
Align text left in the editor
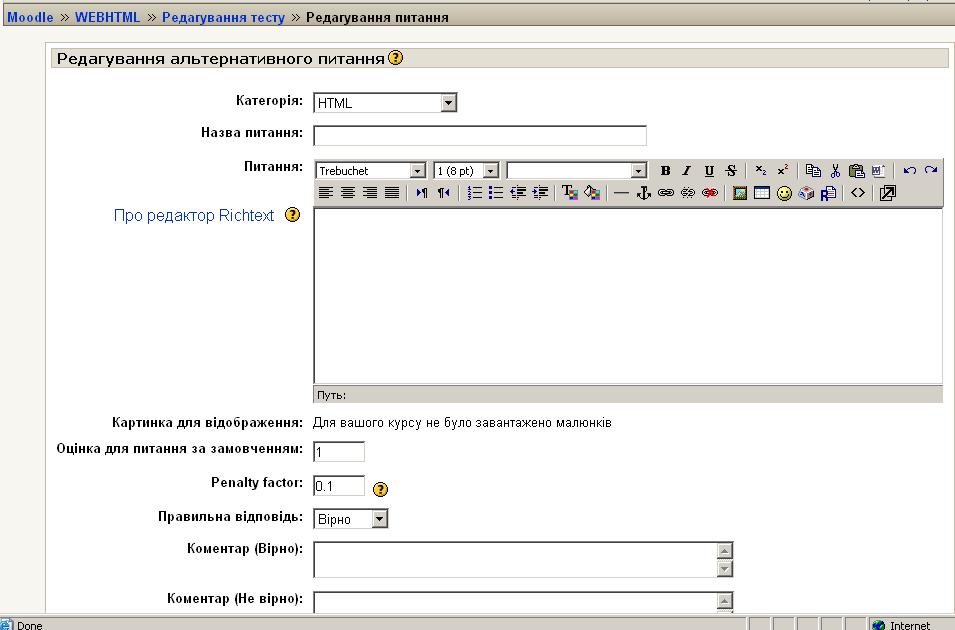[x=326, y=193]
